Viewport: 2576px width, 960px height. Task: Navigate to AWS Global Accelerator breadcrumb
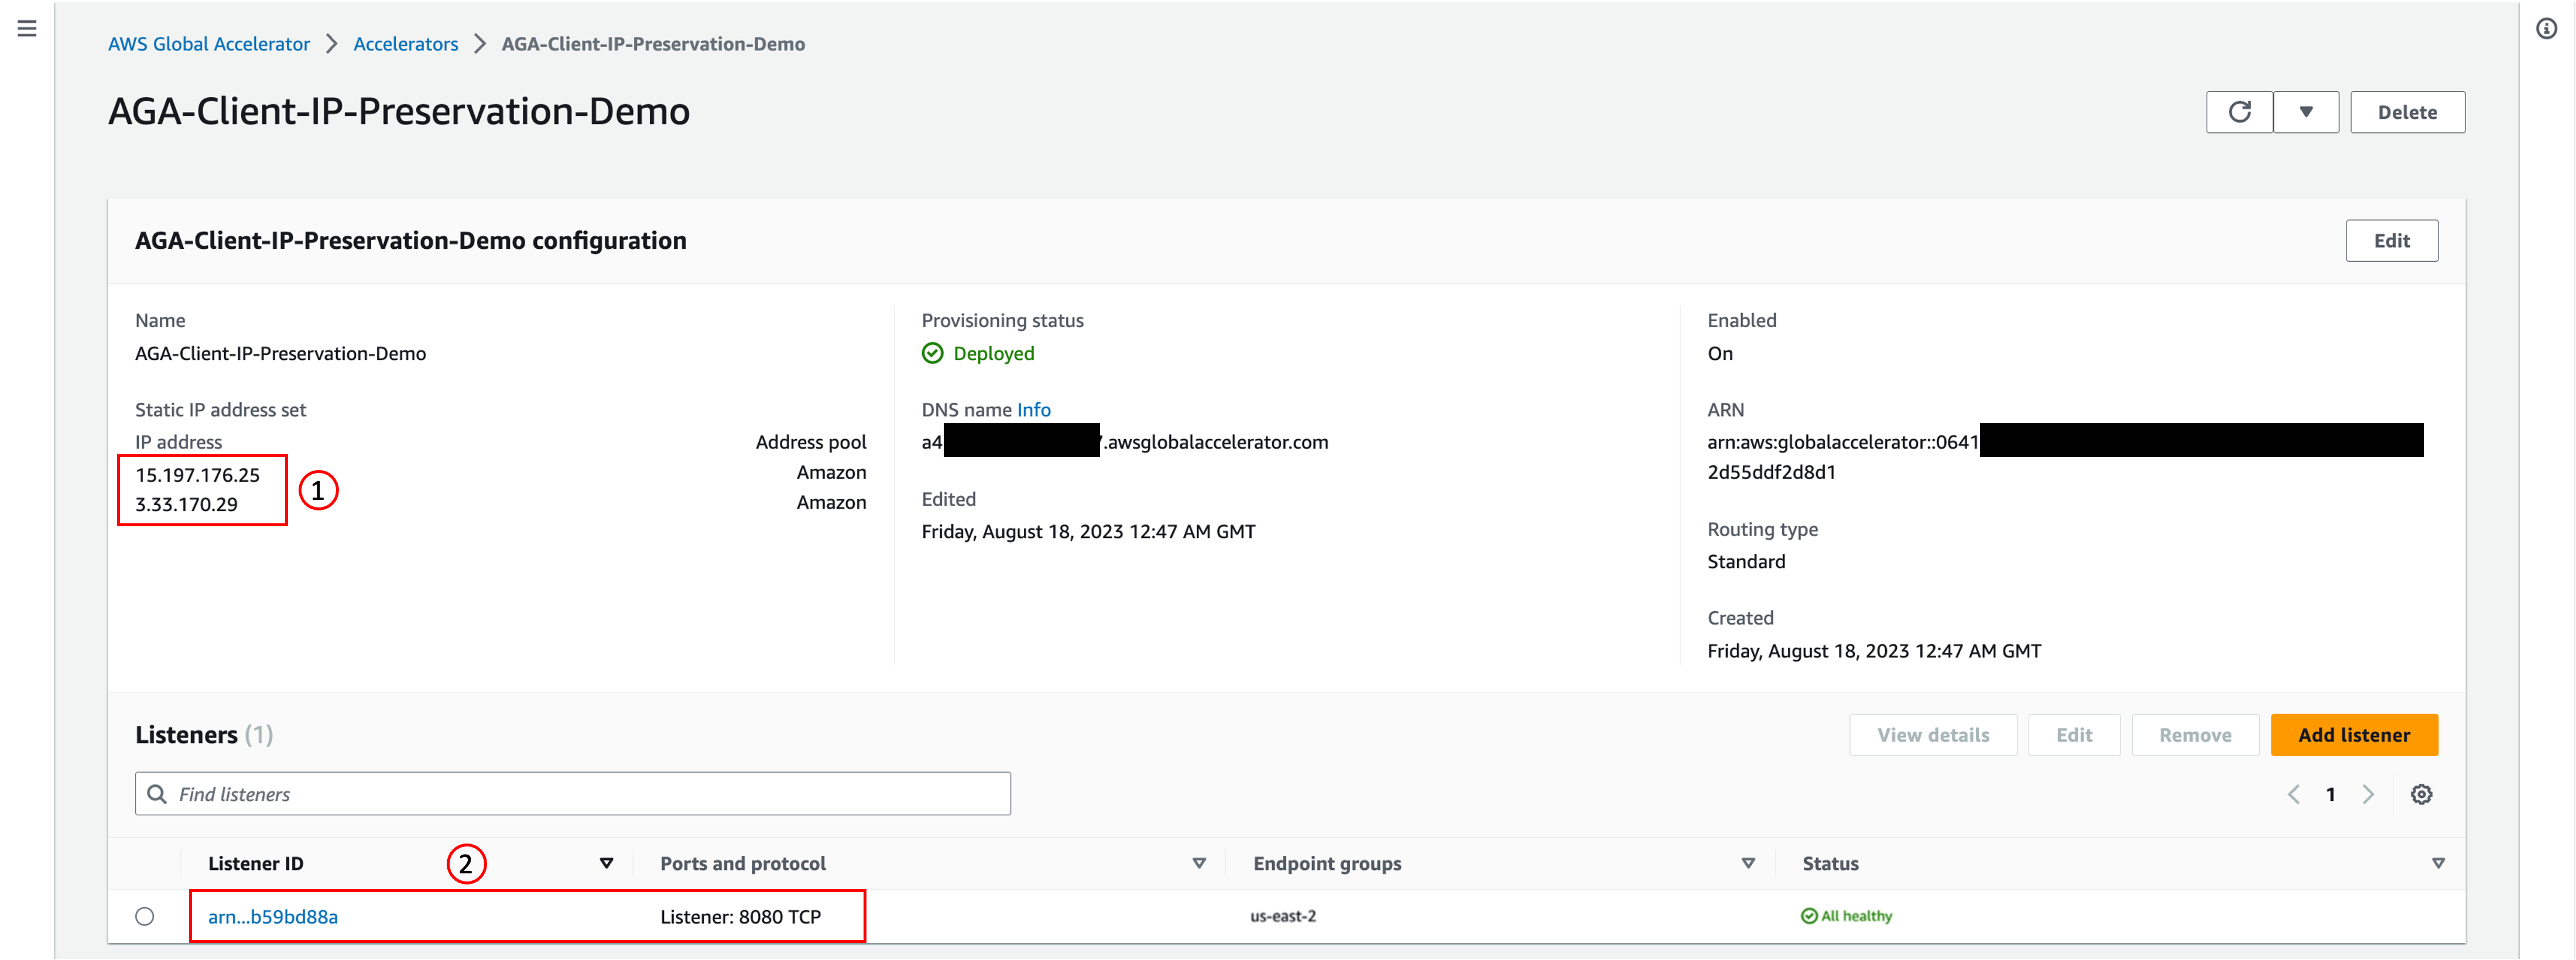click(209, 44)
